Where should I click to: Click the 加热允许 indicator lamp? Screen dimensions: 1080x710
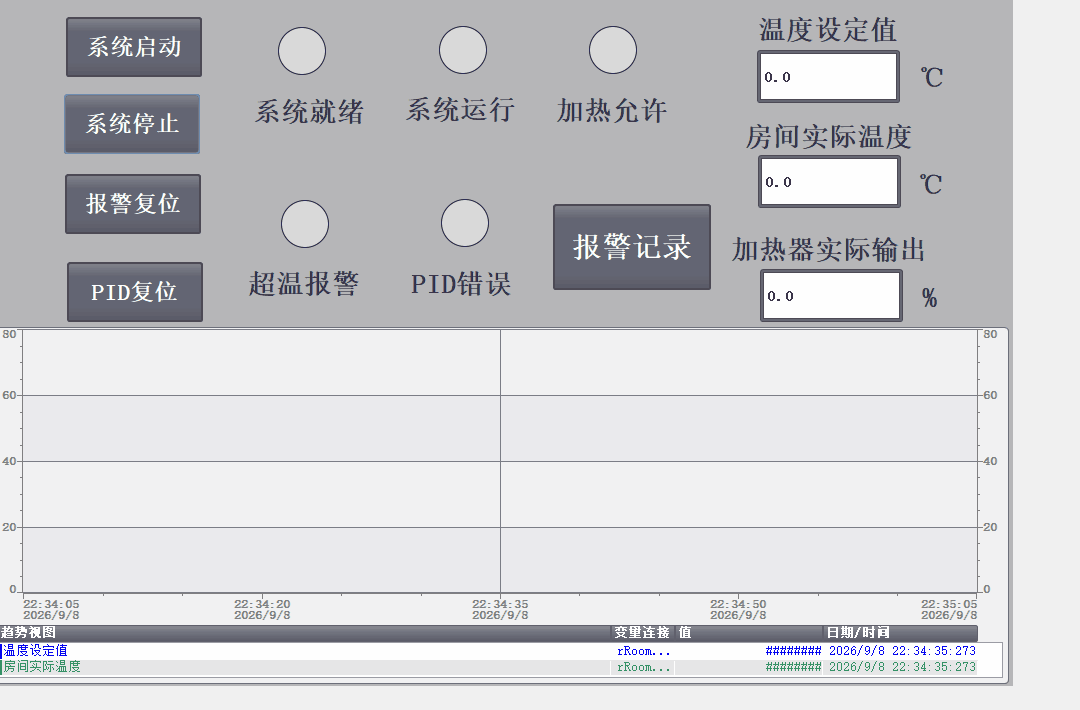pyautogui.click(x=612, y=50)
